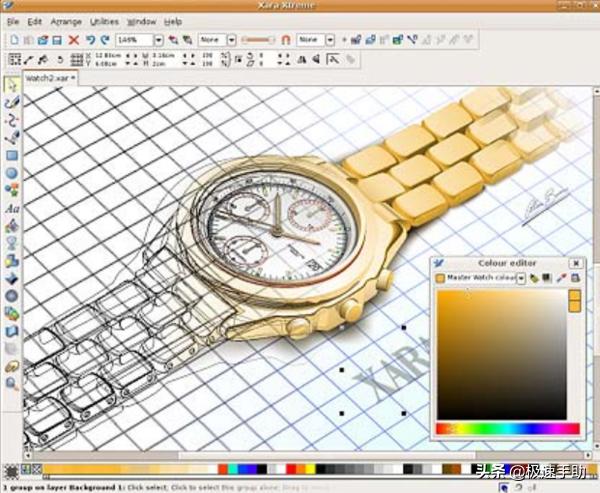Choose the Rectangle tool in toolbox
Image resolution: width=600 pixels, height=493 pixels.
(x=12, y=155)
